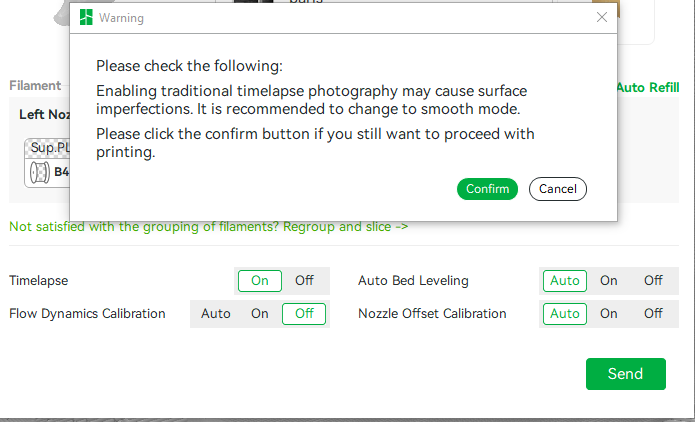The width and height of the screenshot is (695, 422).
Task: Click the filament spool icon under Left Nozzle
Action: (x=39, y=172)
